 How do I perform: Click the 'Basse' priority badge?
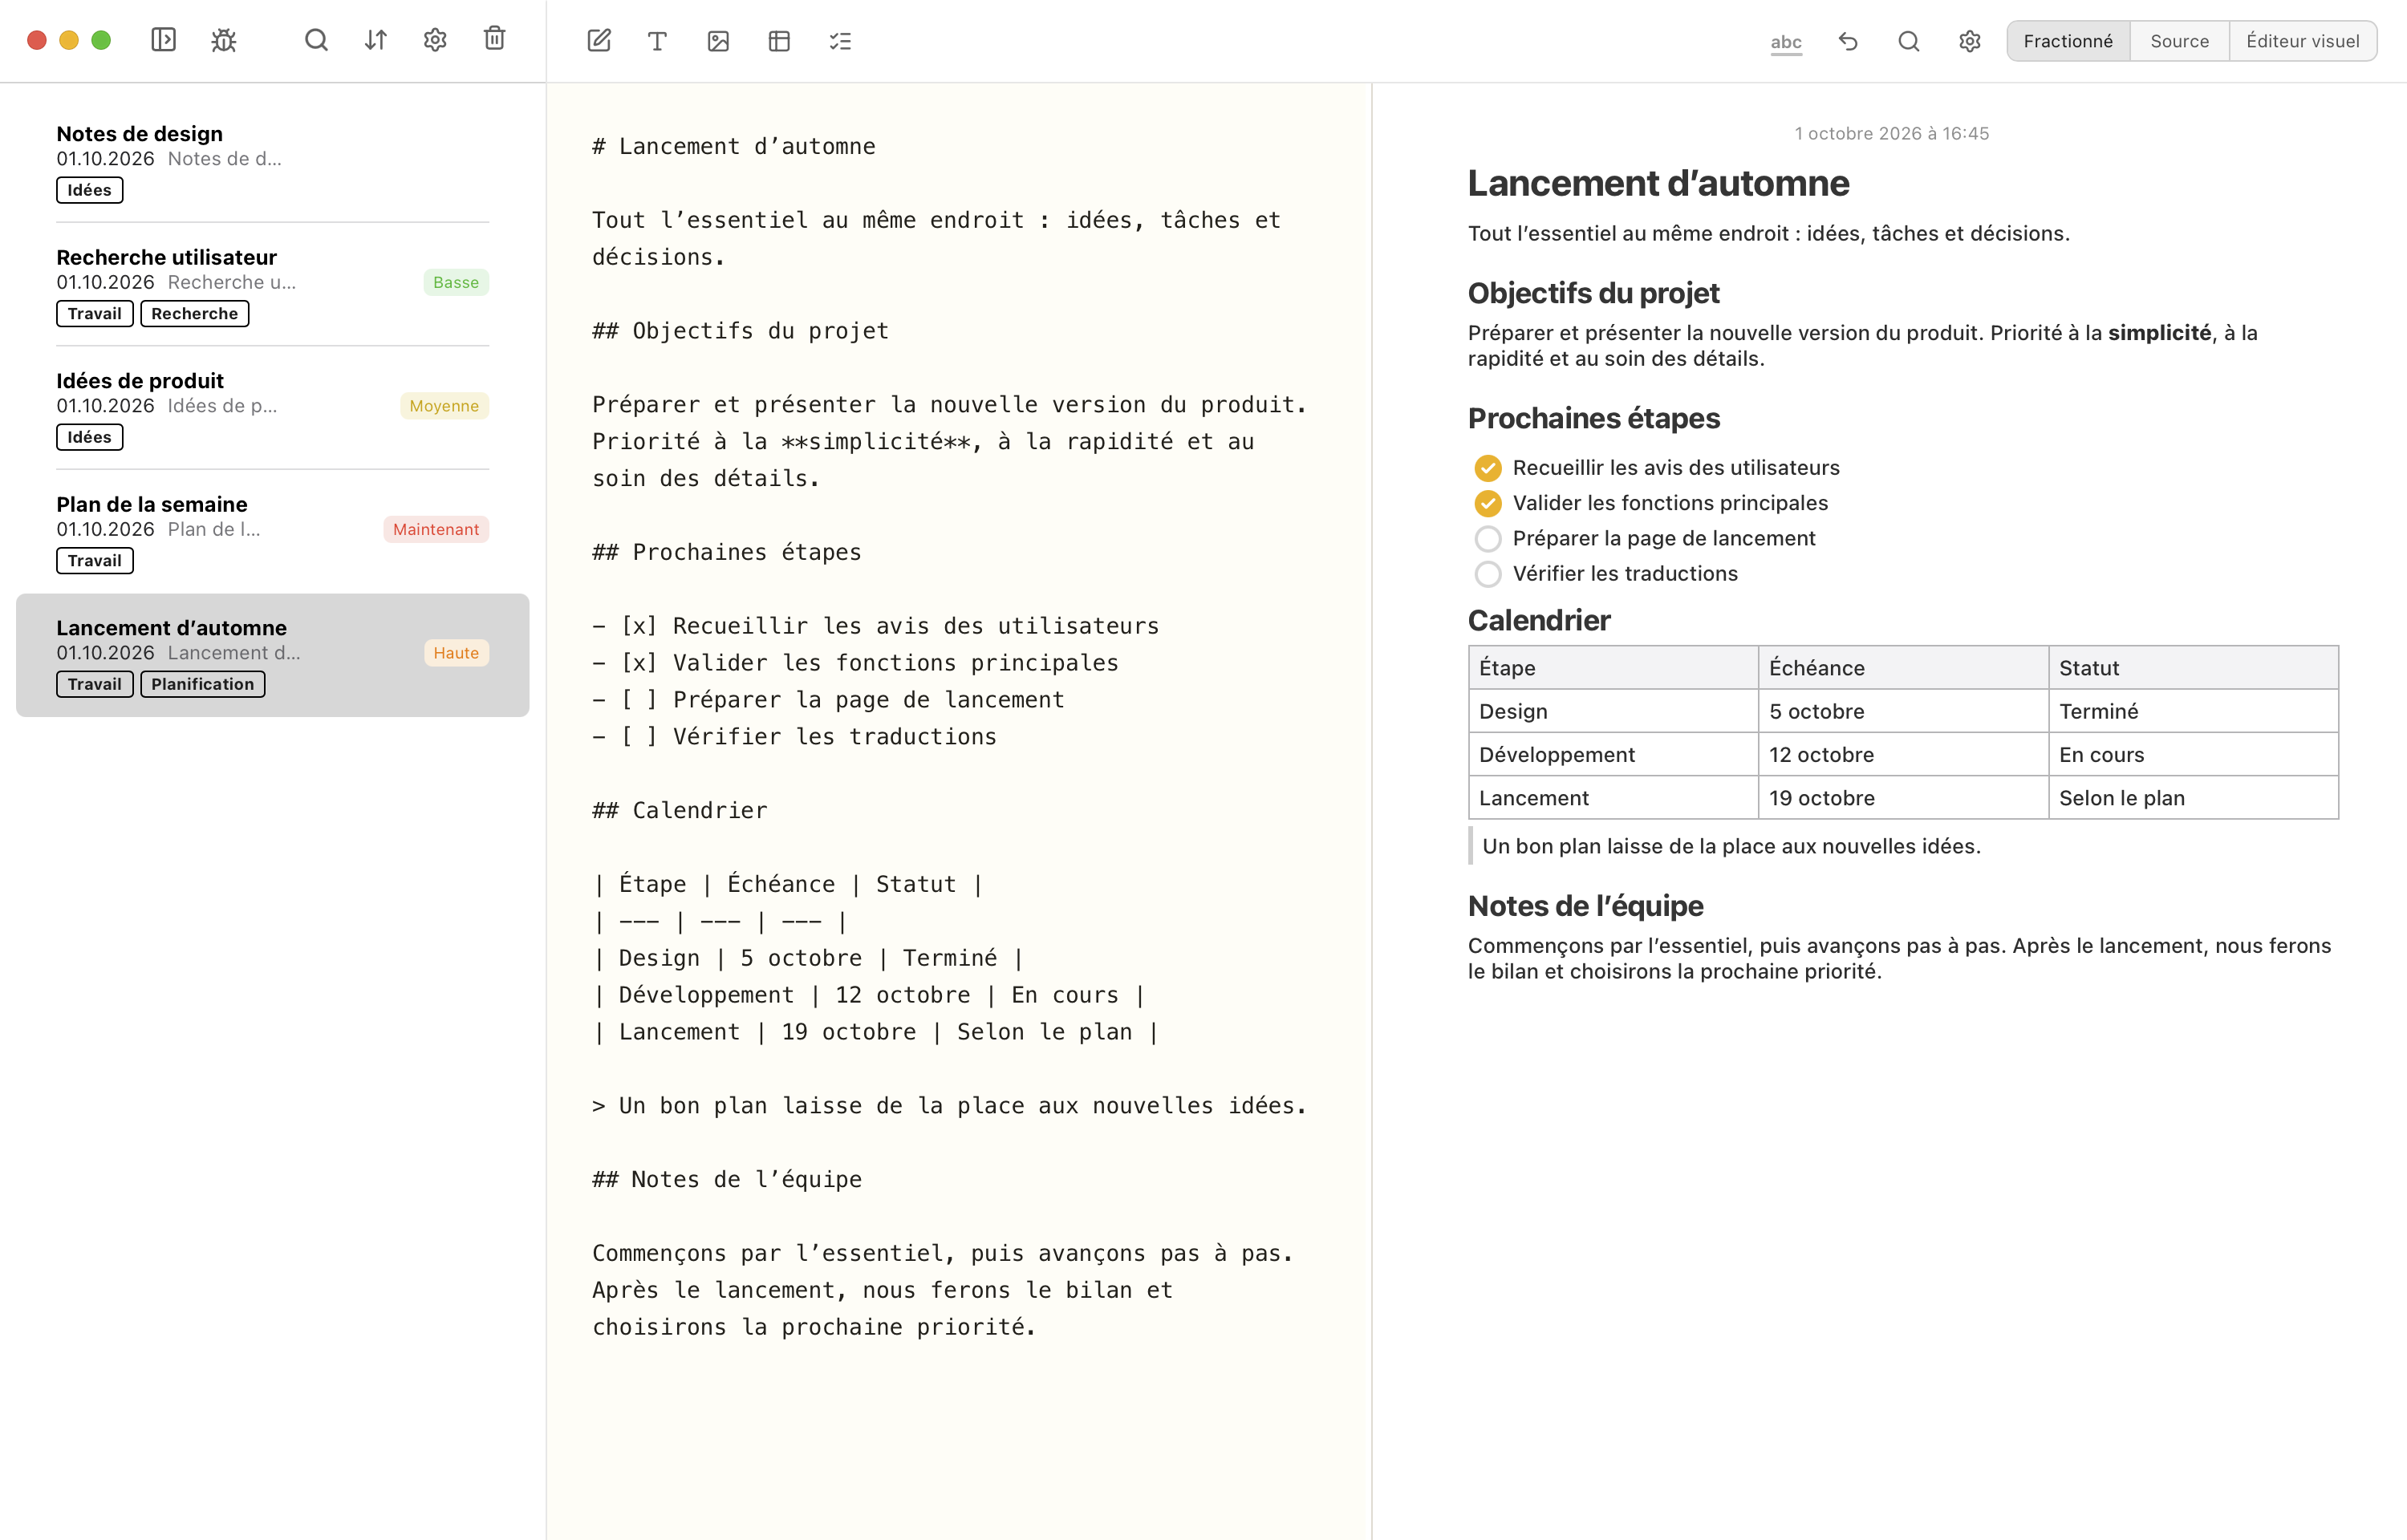[456, 283]
